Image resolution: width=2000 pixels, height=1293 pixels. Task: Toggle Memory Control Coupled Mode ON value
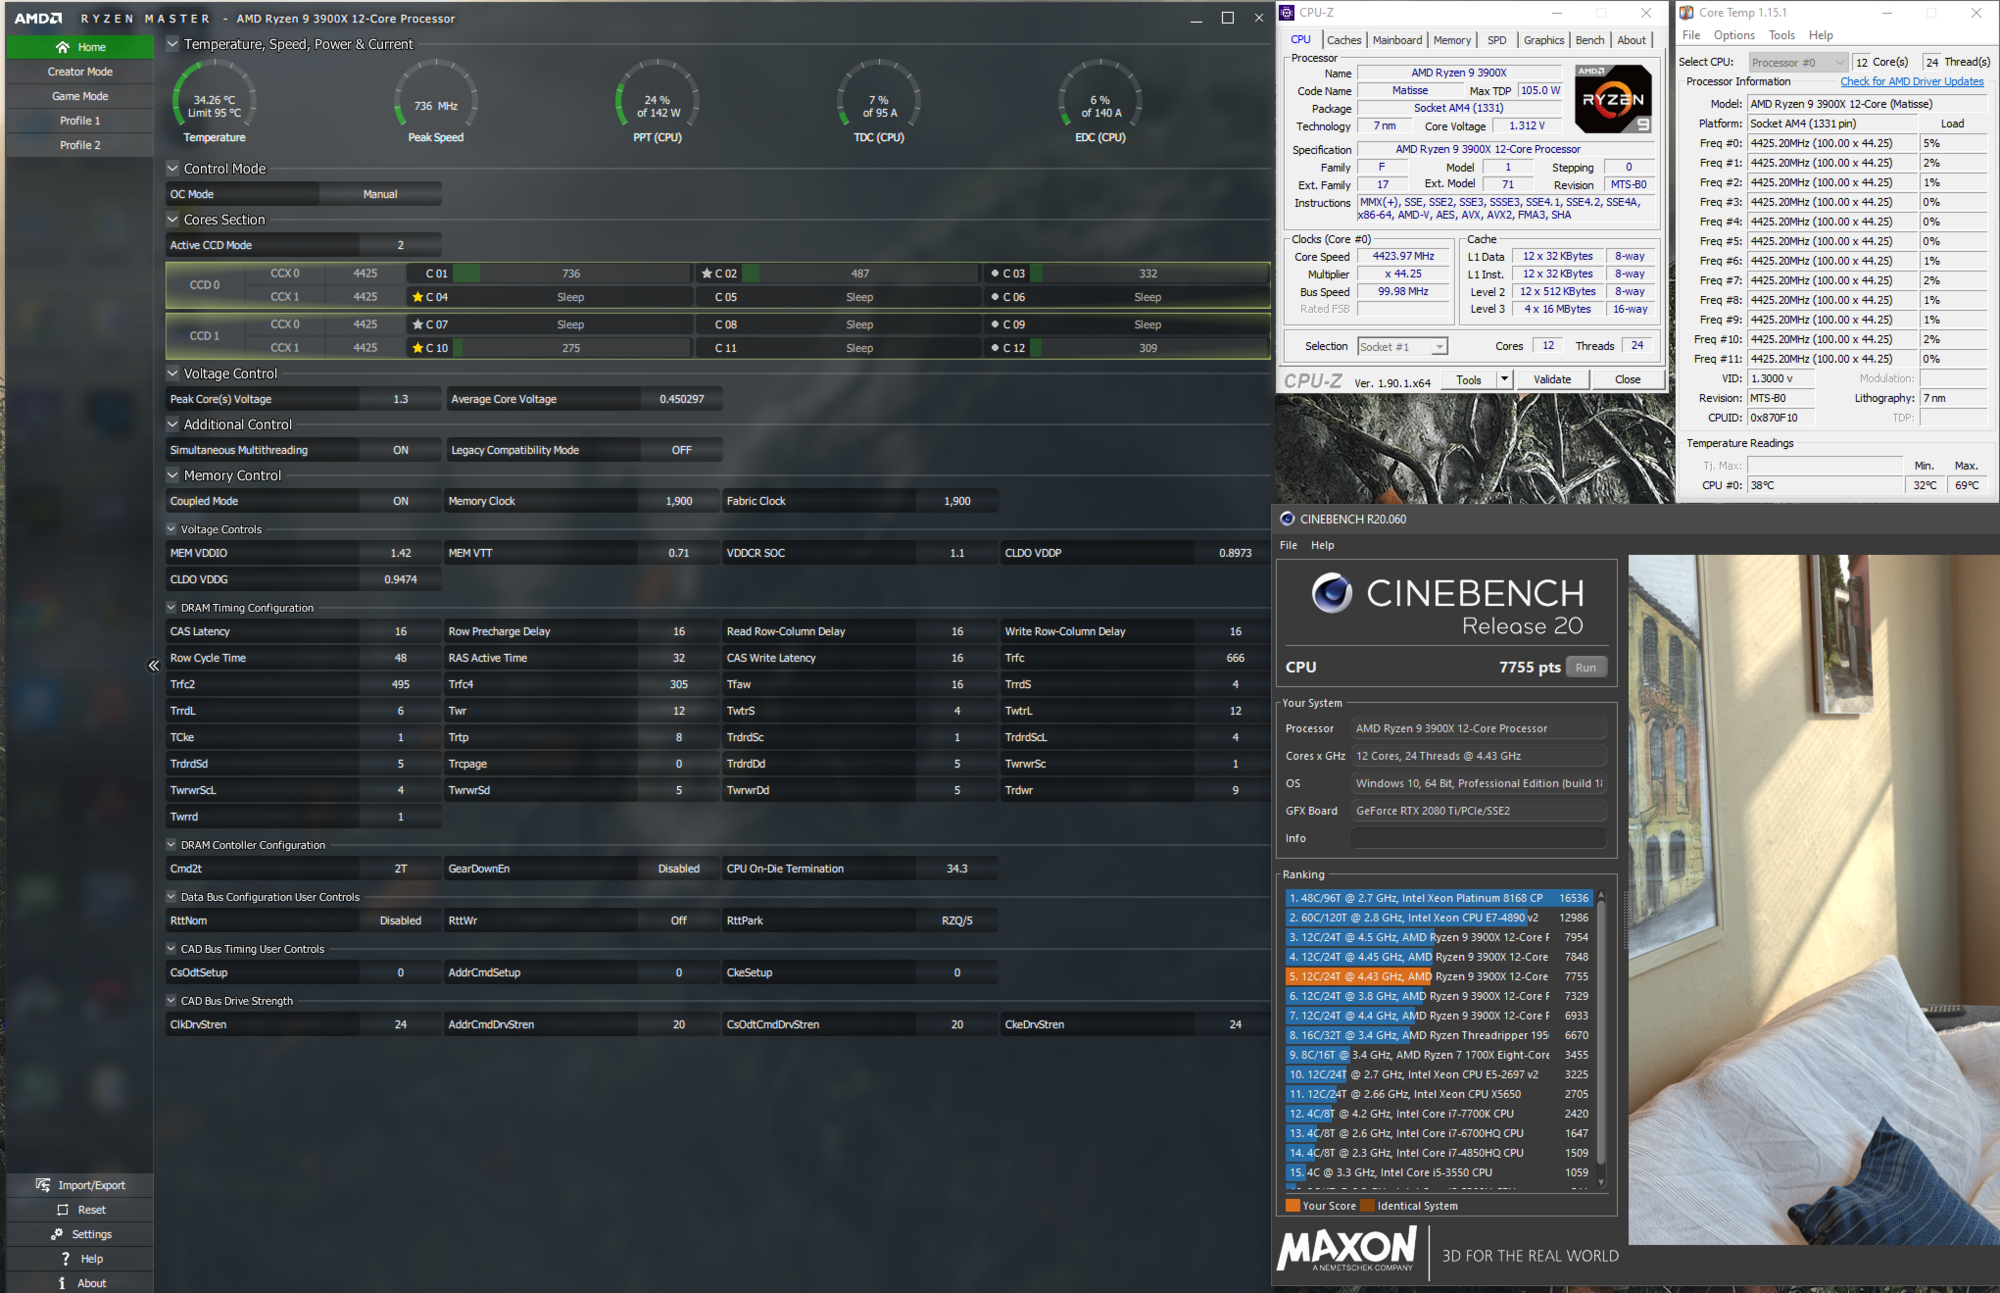pos(400,501)
